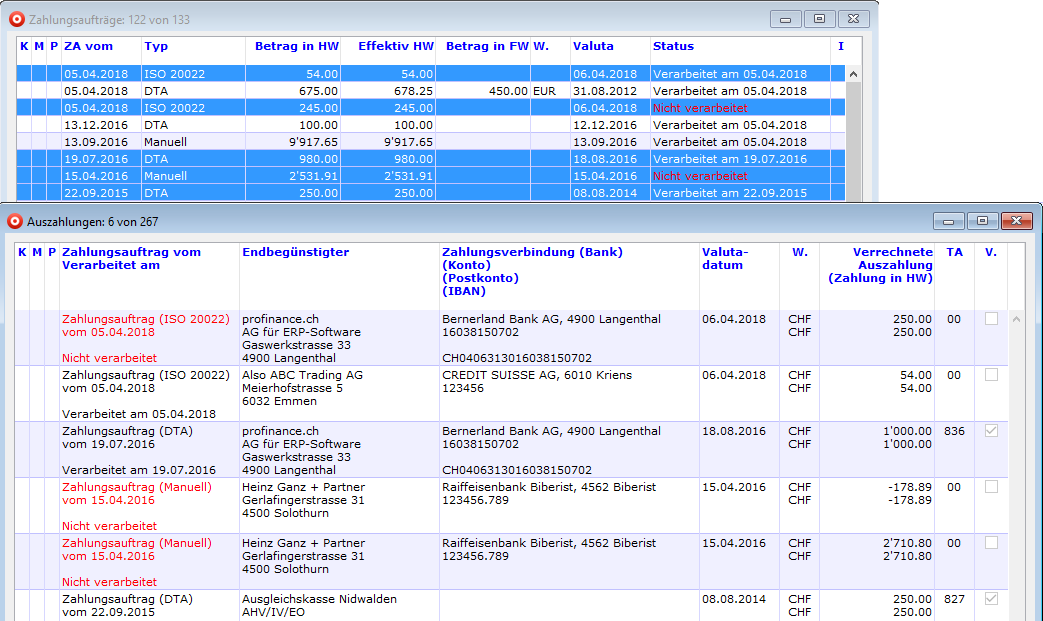This screenshot has width=1043, height=621.
Task: Click the 'Betrag in HW' column header
Action: click(x=297, y=46)
